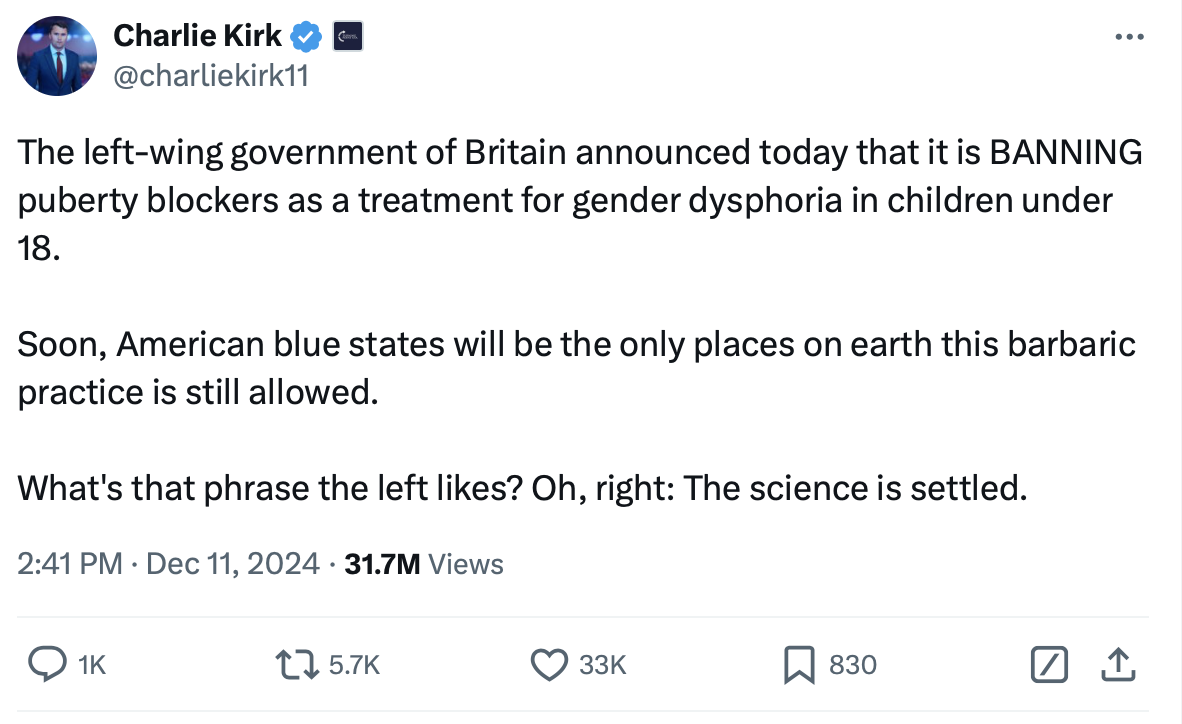Click the repost arrows icon
Viewport: 1182px width, 724px height.
pyautogui.click(x=296, y=663)
